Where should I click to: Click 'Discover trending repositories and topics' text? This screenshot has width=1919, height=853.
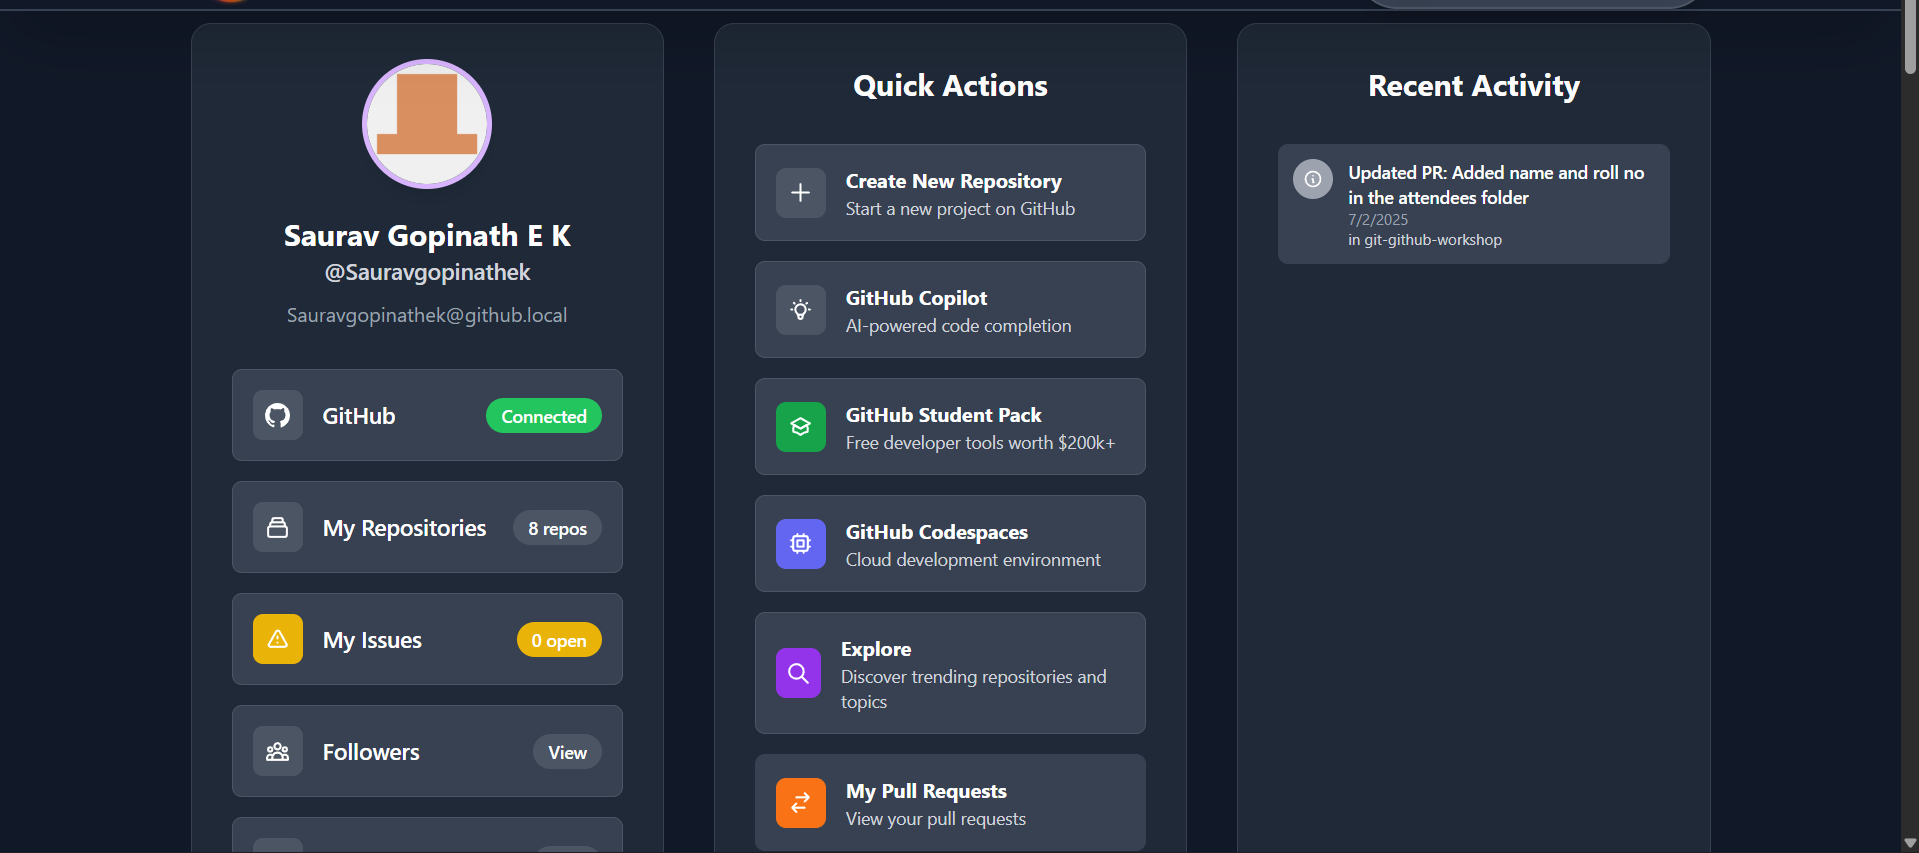[973, 689]
